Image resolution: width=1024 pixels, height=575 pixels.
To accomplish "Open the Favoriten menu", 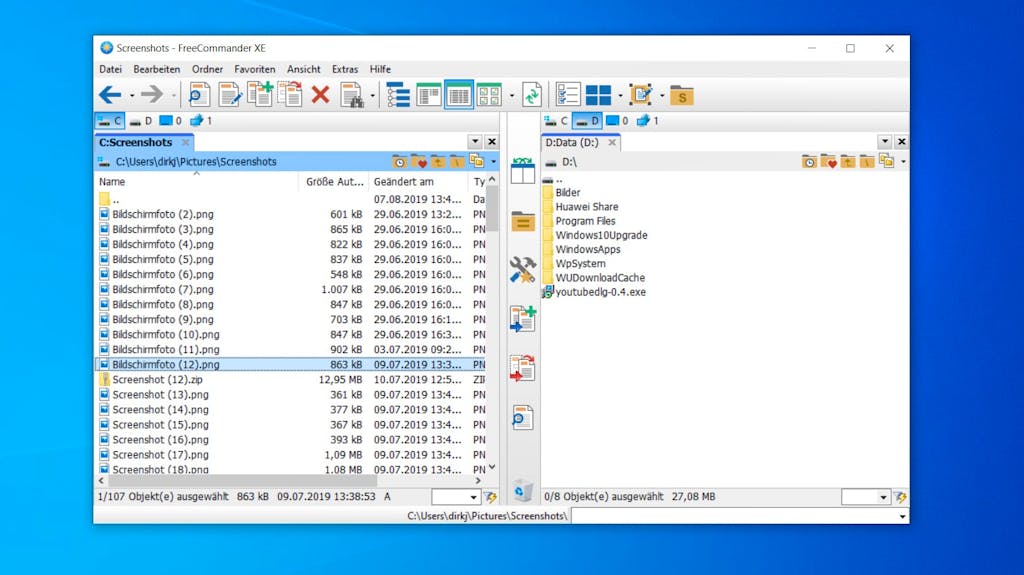I will (255, 69).
